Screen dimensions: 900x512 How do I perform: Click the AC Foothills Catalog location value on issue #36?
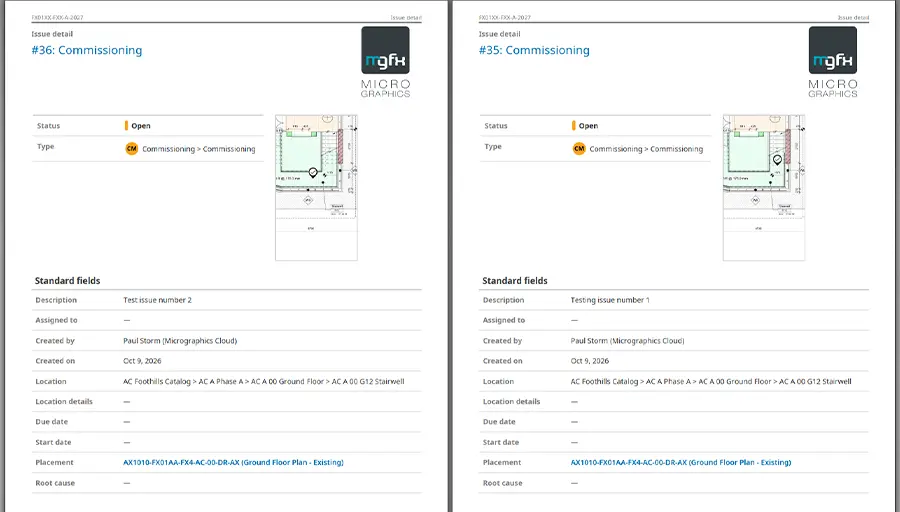click(x=263, y=382)
